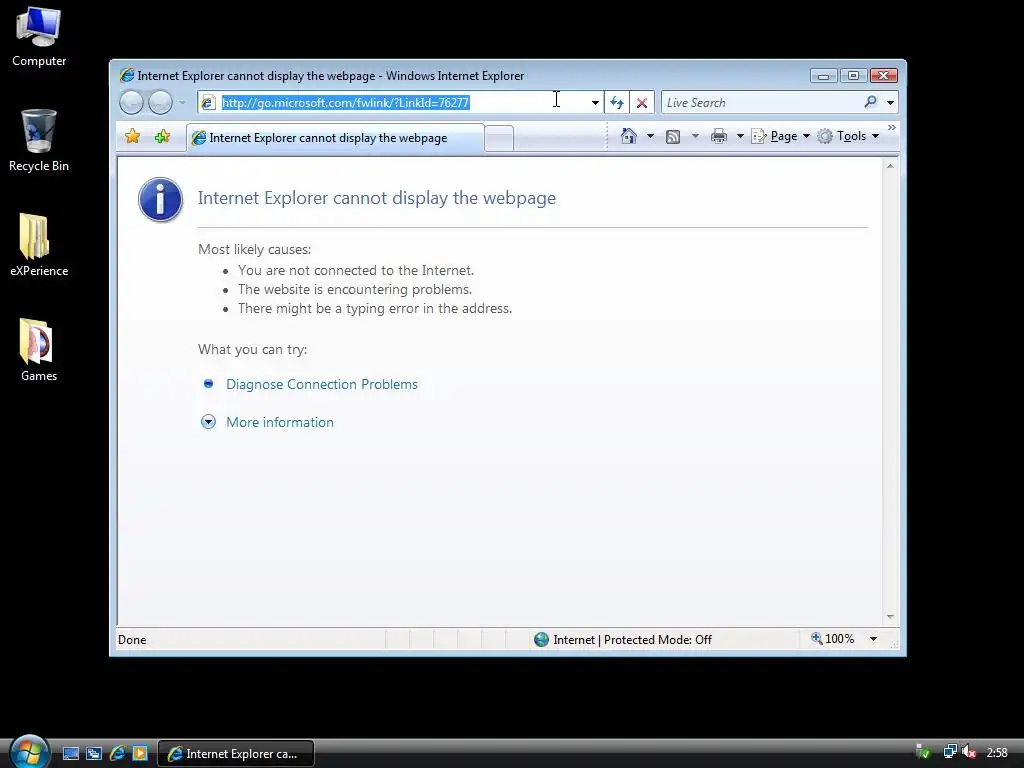This screenshot has height=768, width=1024.
Task: Open the Tools menu
Action: pos(848,136)
